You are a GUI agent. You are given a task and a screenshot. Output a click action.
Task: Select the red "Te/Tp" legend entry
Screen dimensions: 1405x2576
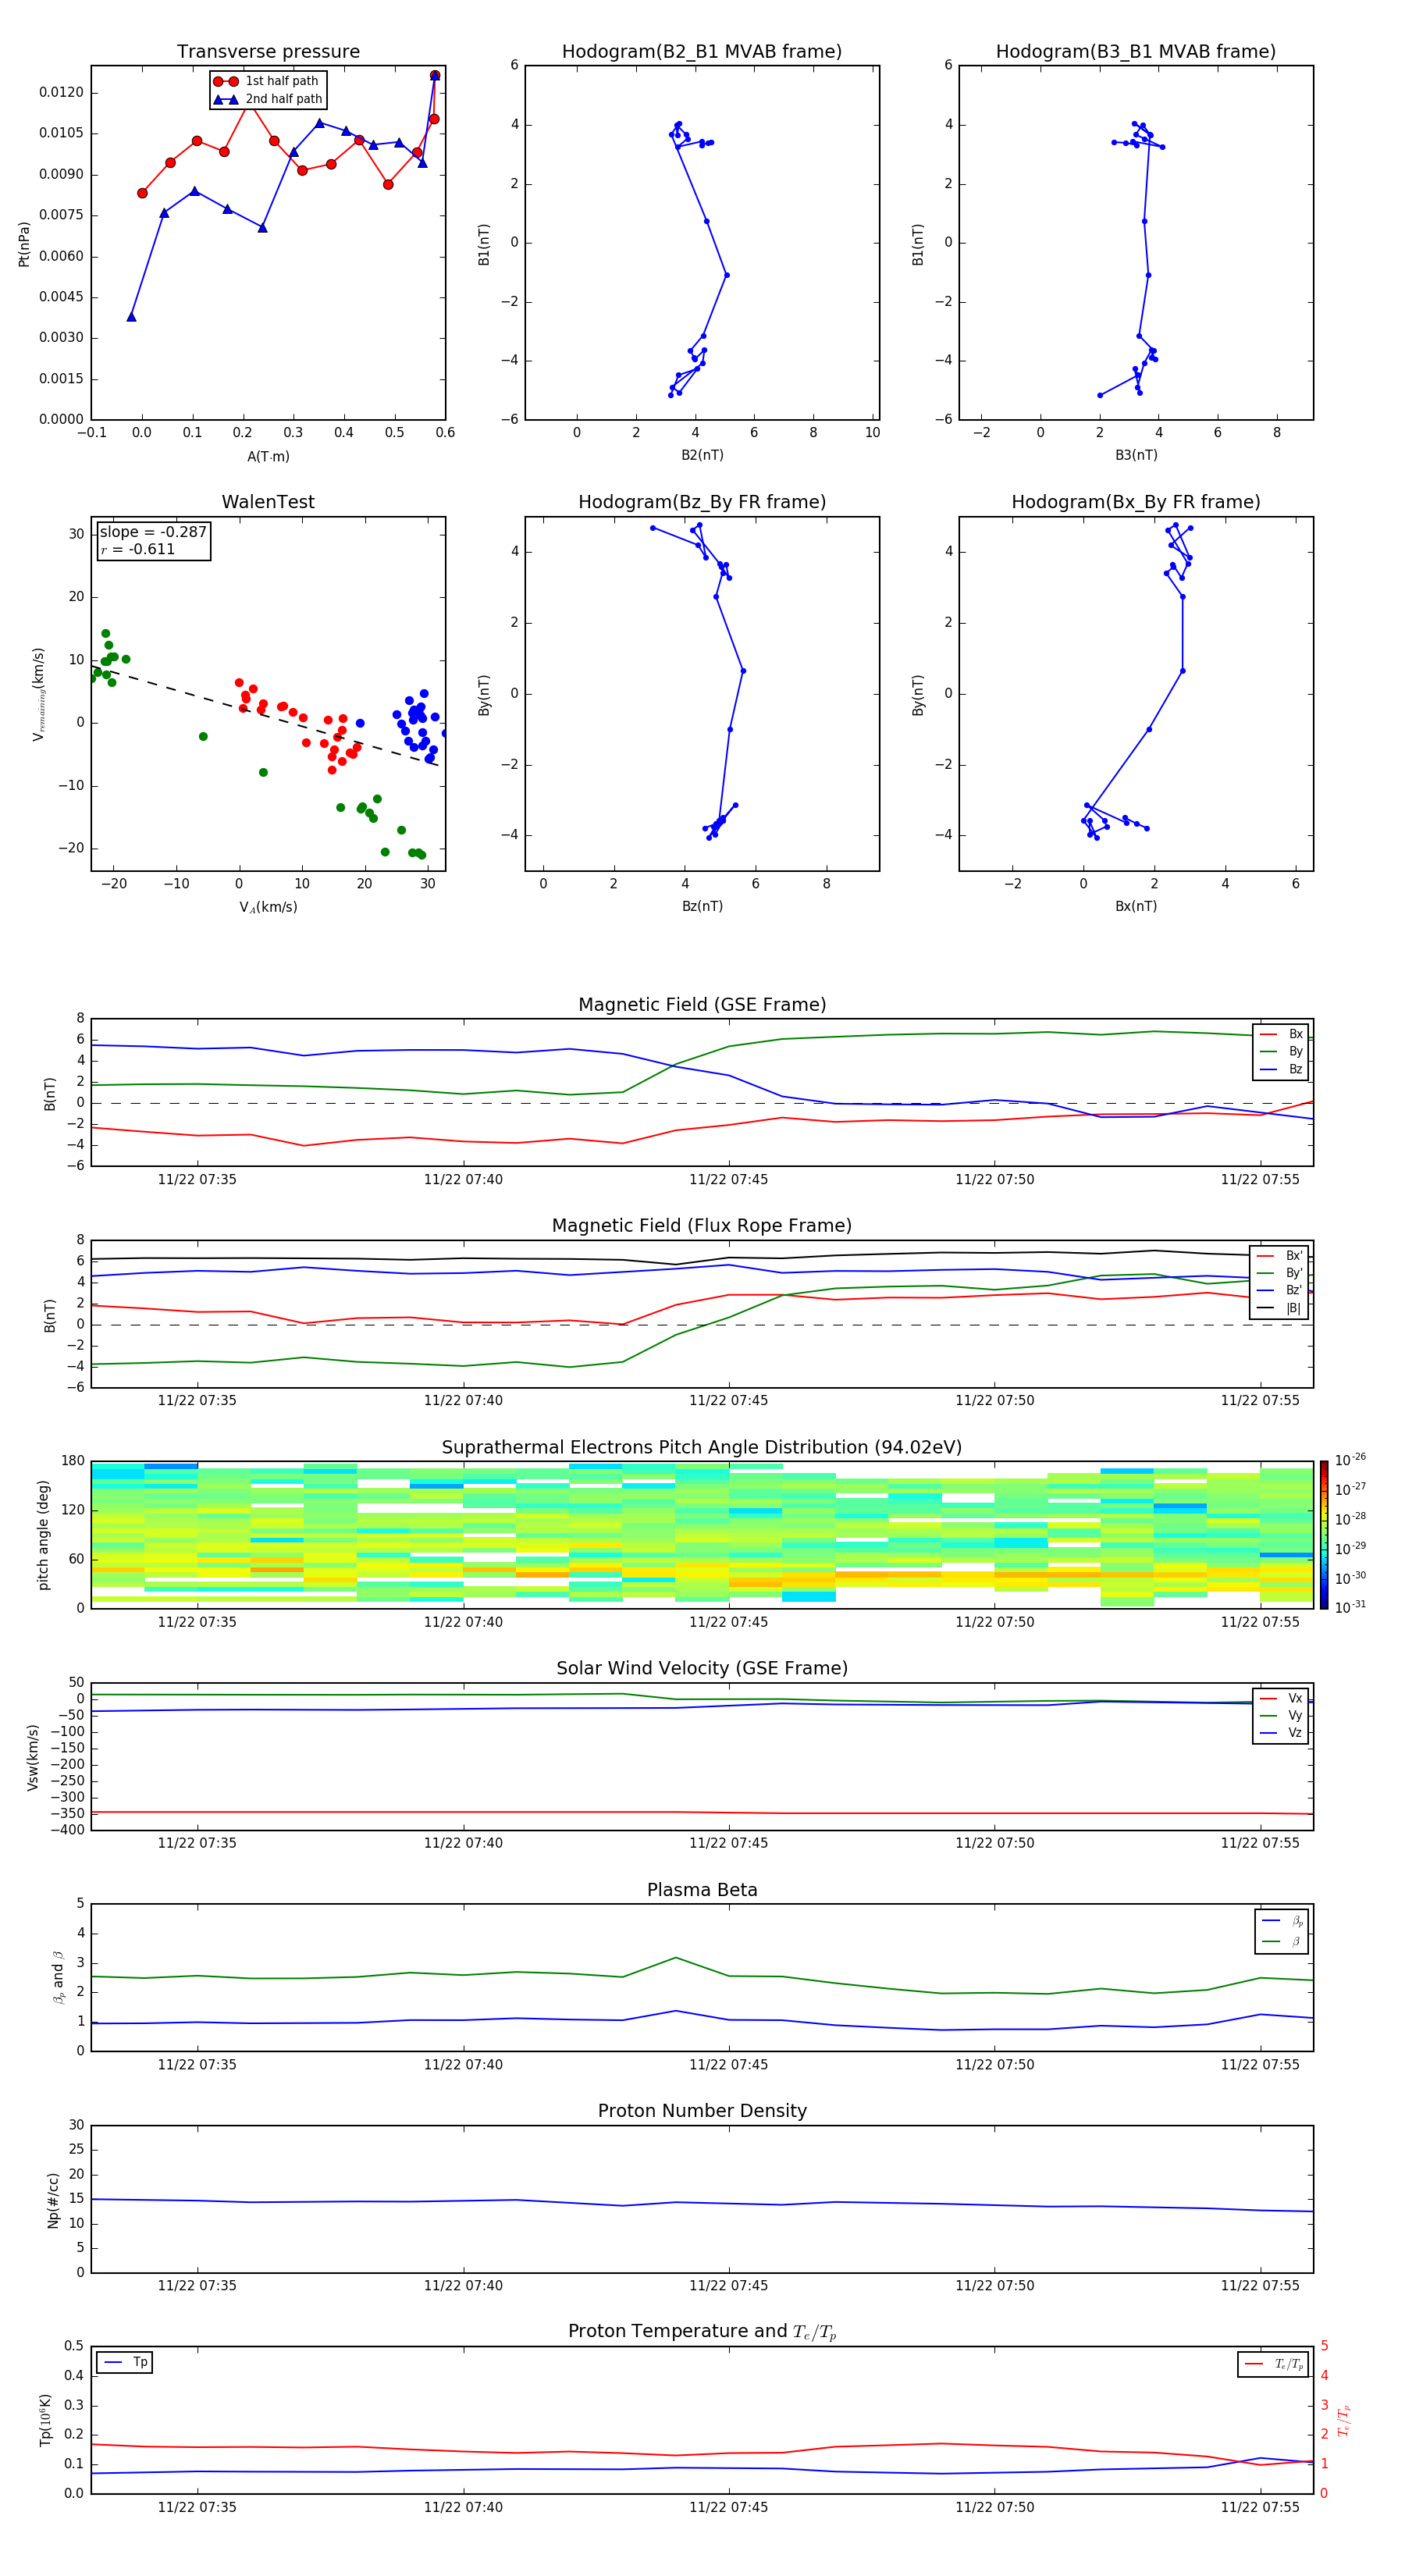pos(1275,2364)
